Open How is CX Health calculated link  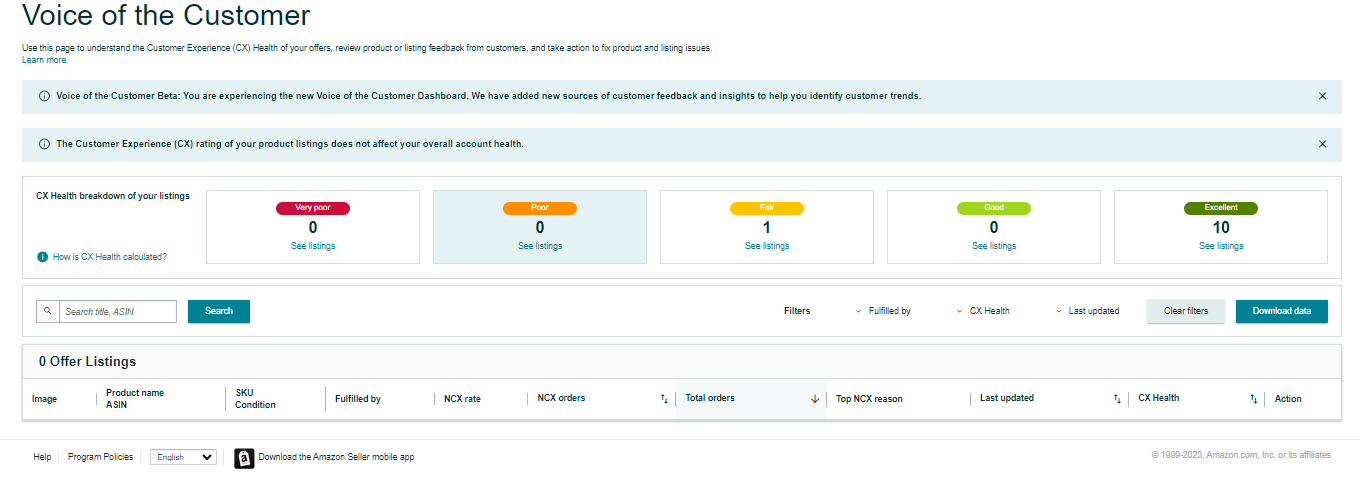pos(110,257)
